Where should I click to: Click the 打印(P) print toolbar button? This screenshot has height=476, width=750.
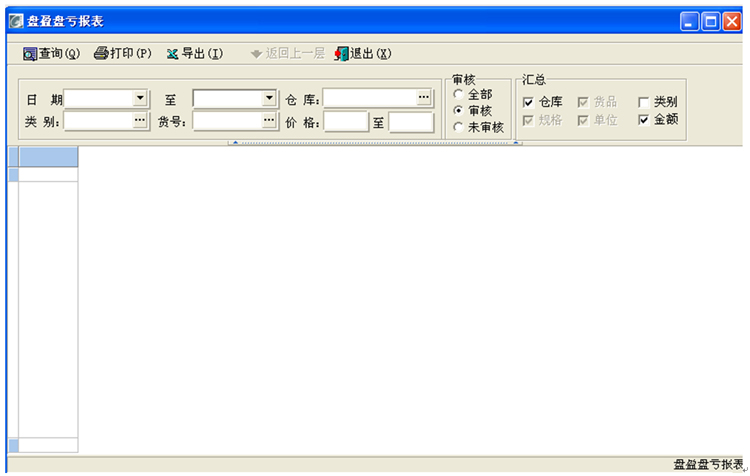tap(122, 53)
